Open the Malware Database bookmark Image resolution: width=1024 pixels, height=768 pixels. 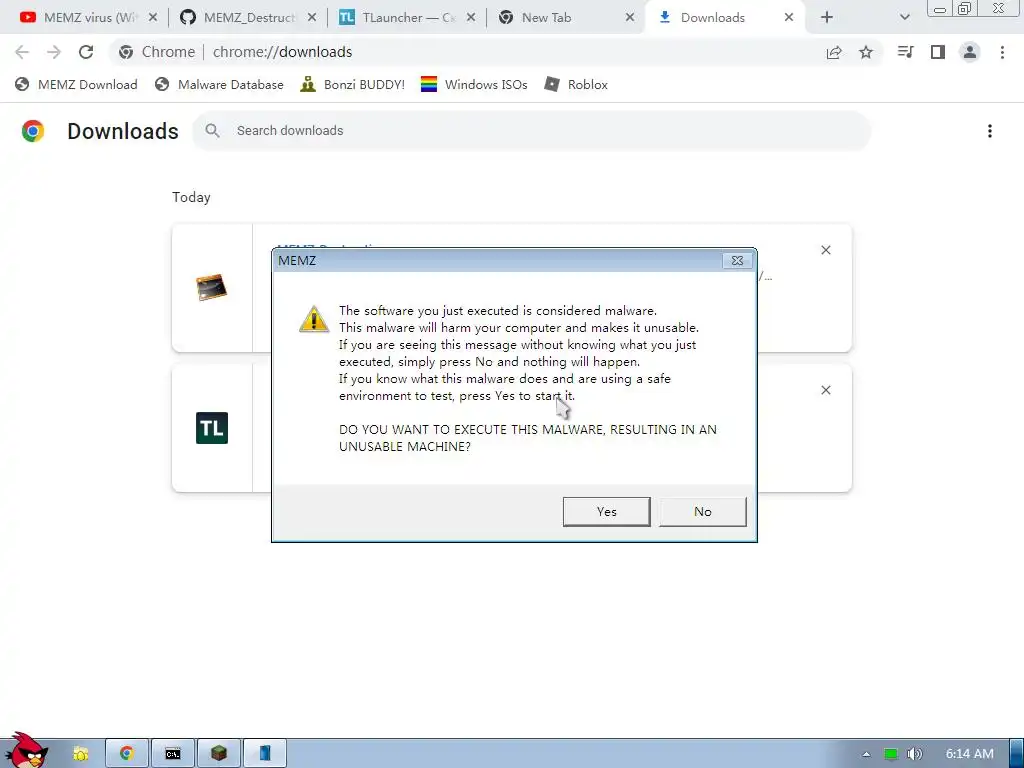pos(219,84)
